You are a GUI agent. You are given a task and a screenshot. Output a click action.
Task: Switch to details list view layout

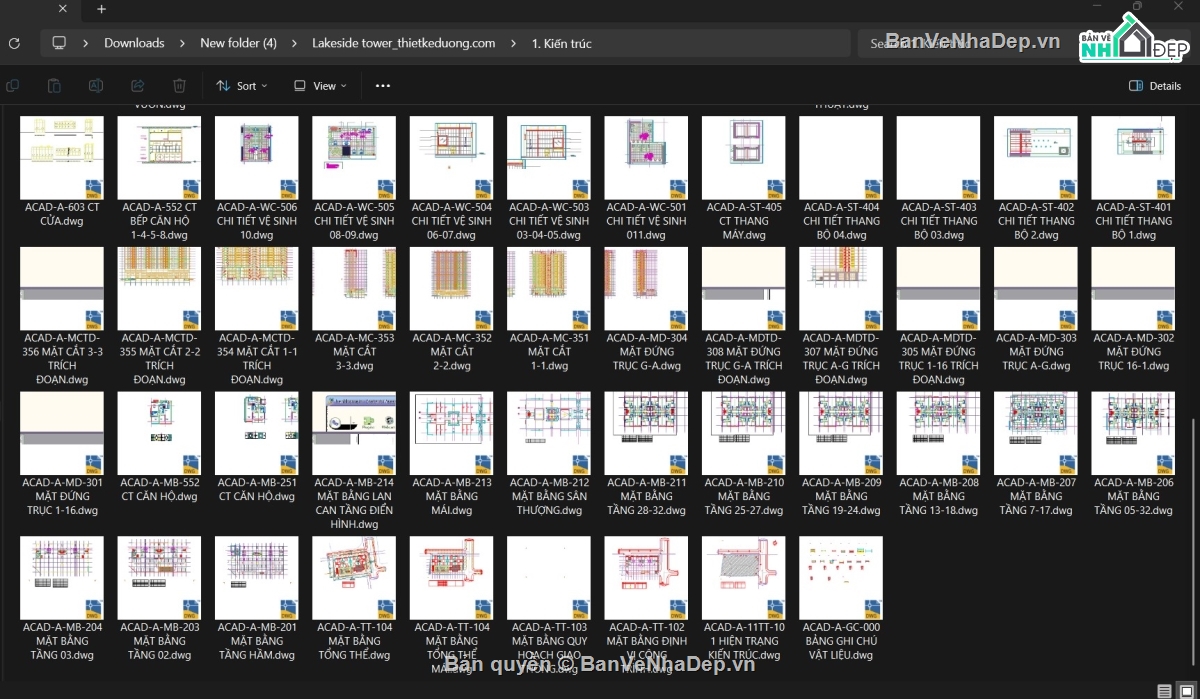[1164, 691]
